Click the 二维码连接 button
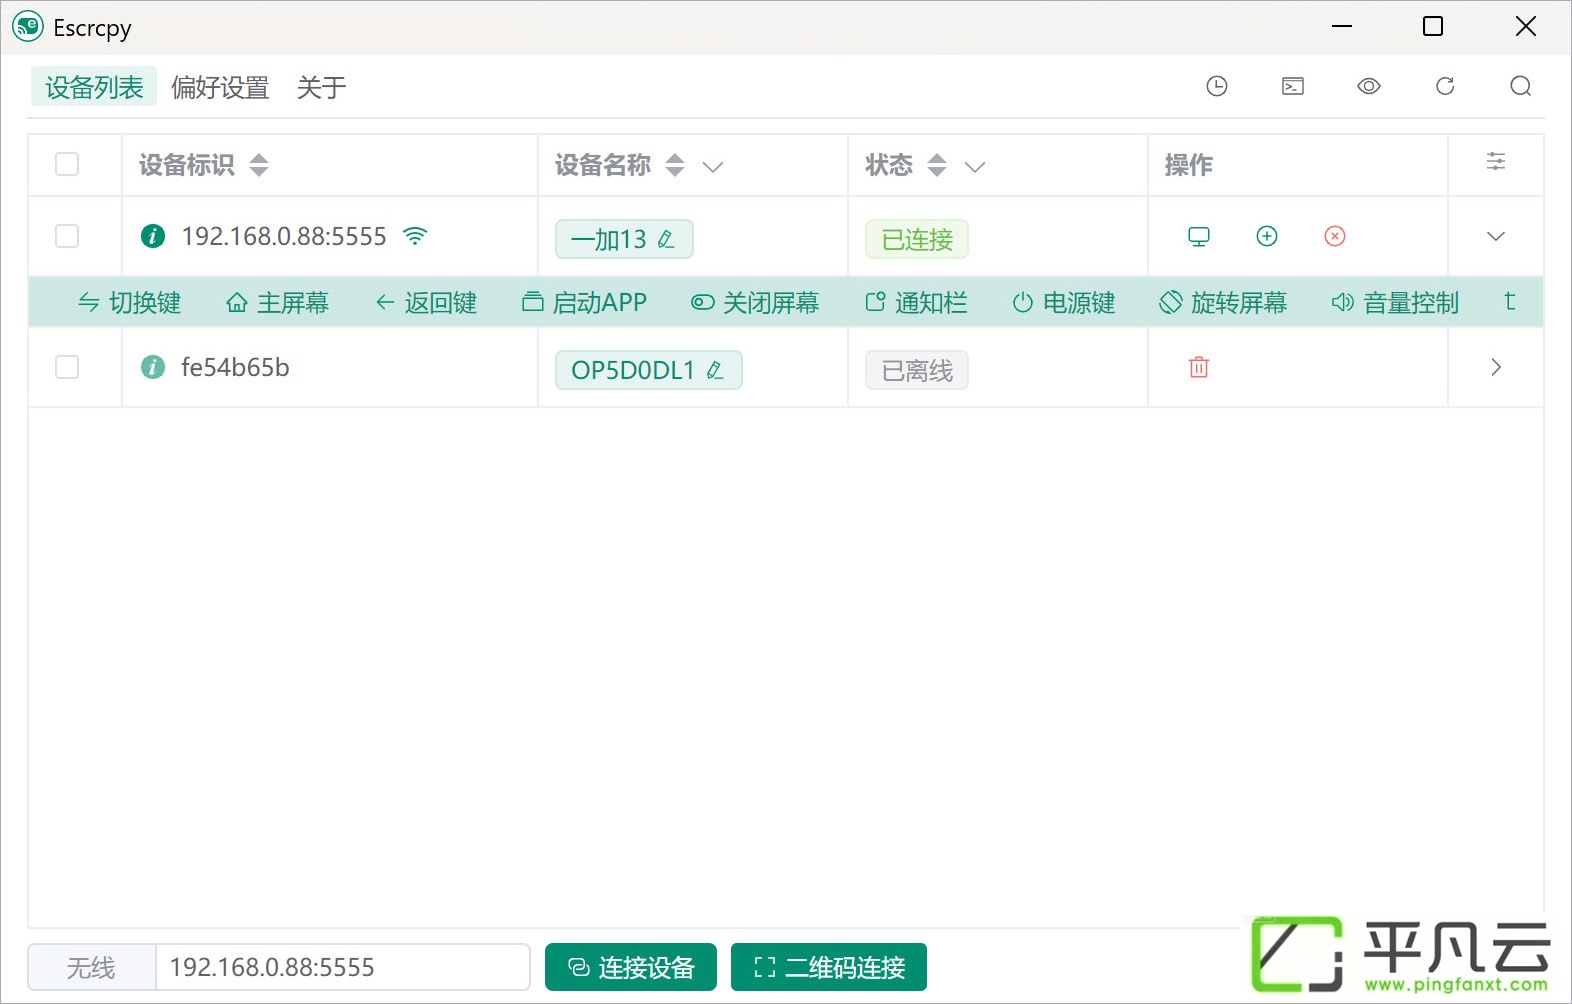Screen dimensions: 1572x1004 click(829, 967)
